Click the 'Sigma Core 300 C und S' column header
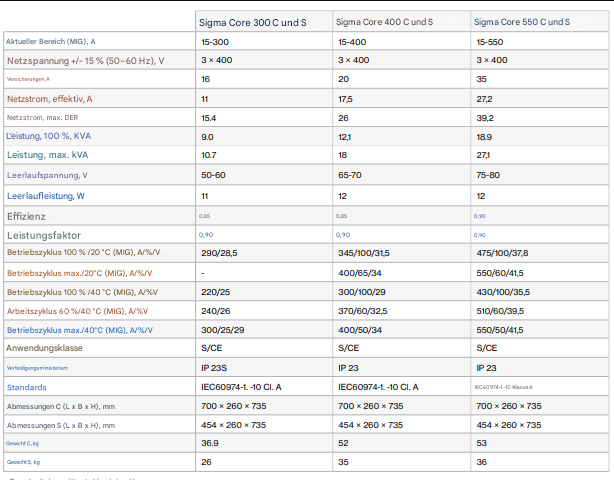 coord(253,23)
